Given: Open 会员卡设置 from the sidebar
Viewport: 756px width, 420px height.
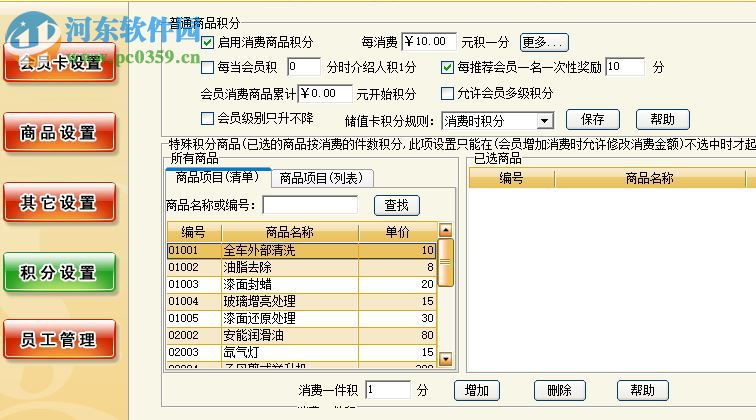Looking at the screenshot, I should point(60,62).
